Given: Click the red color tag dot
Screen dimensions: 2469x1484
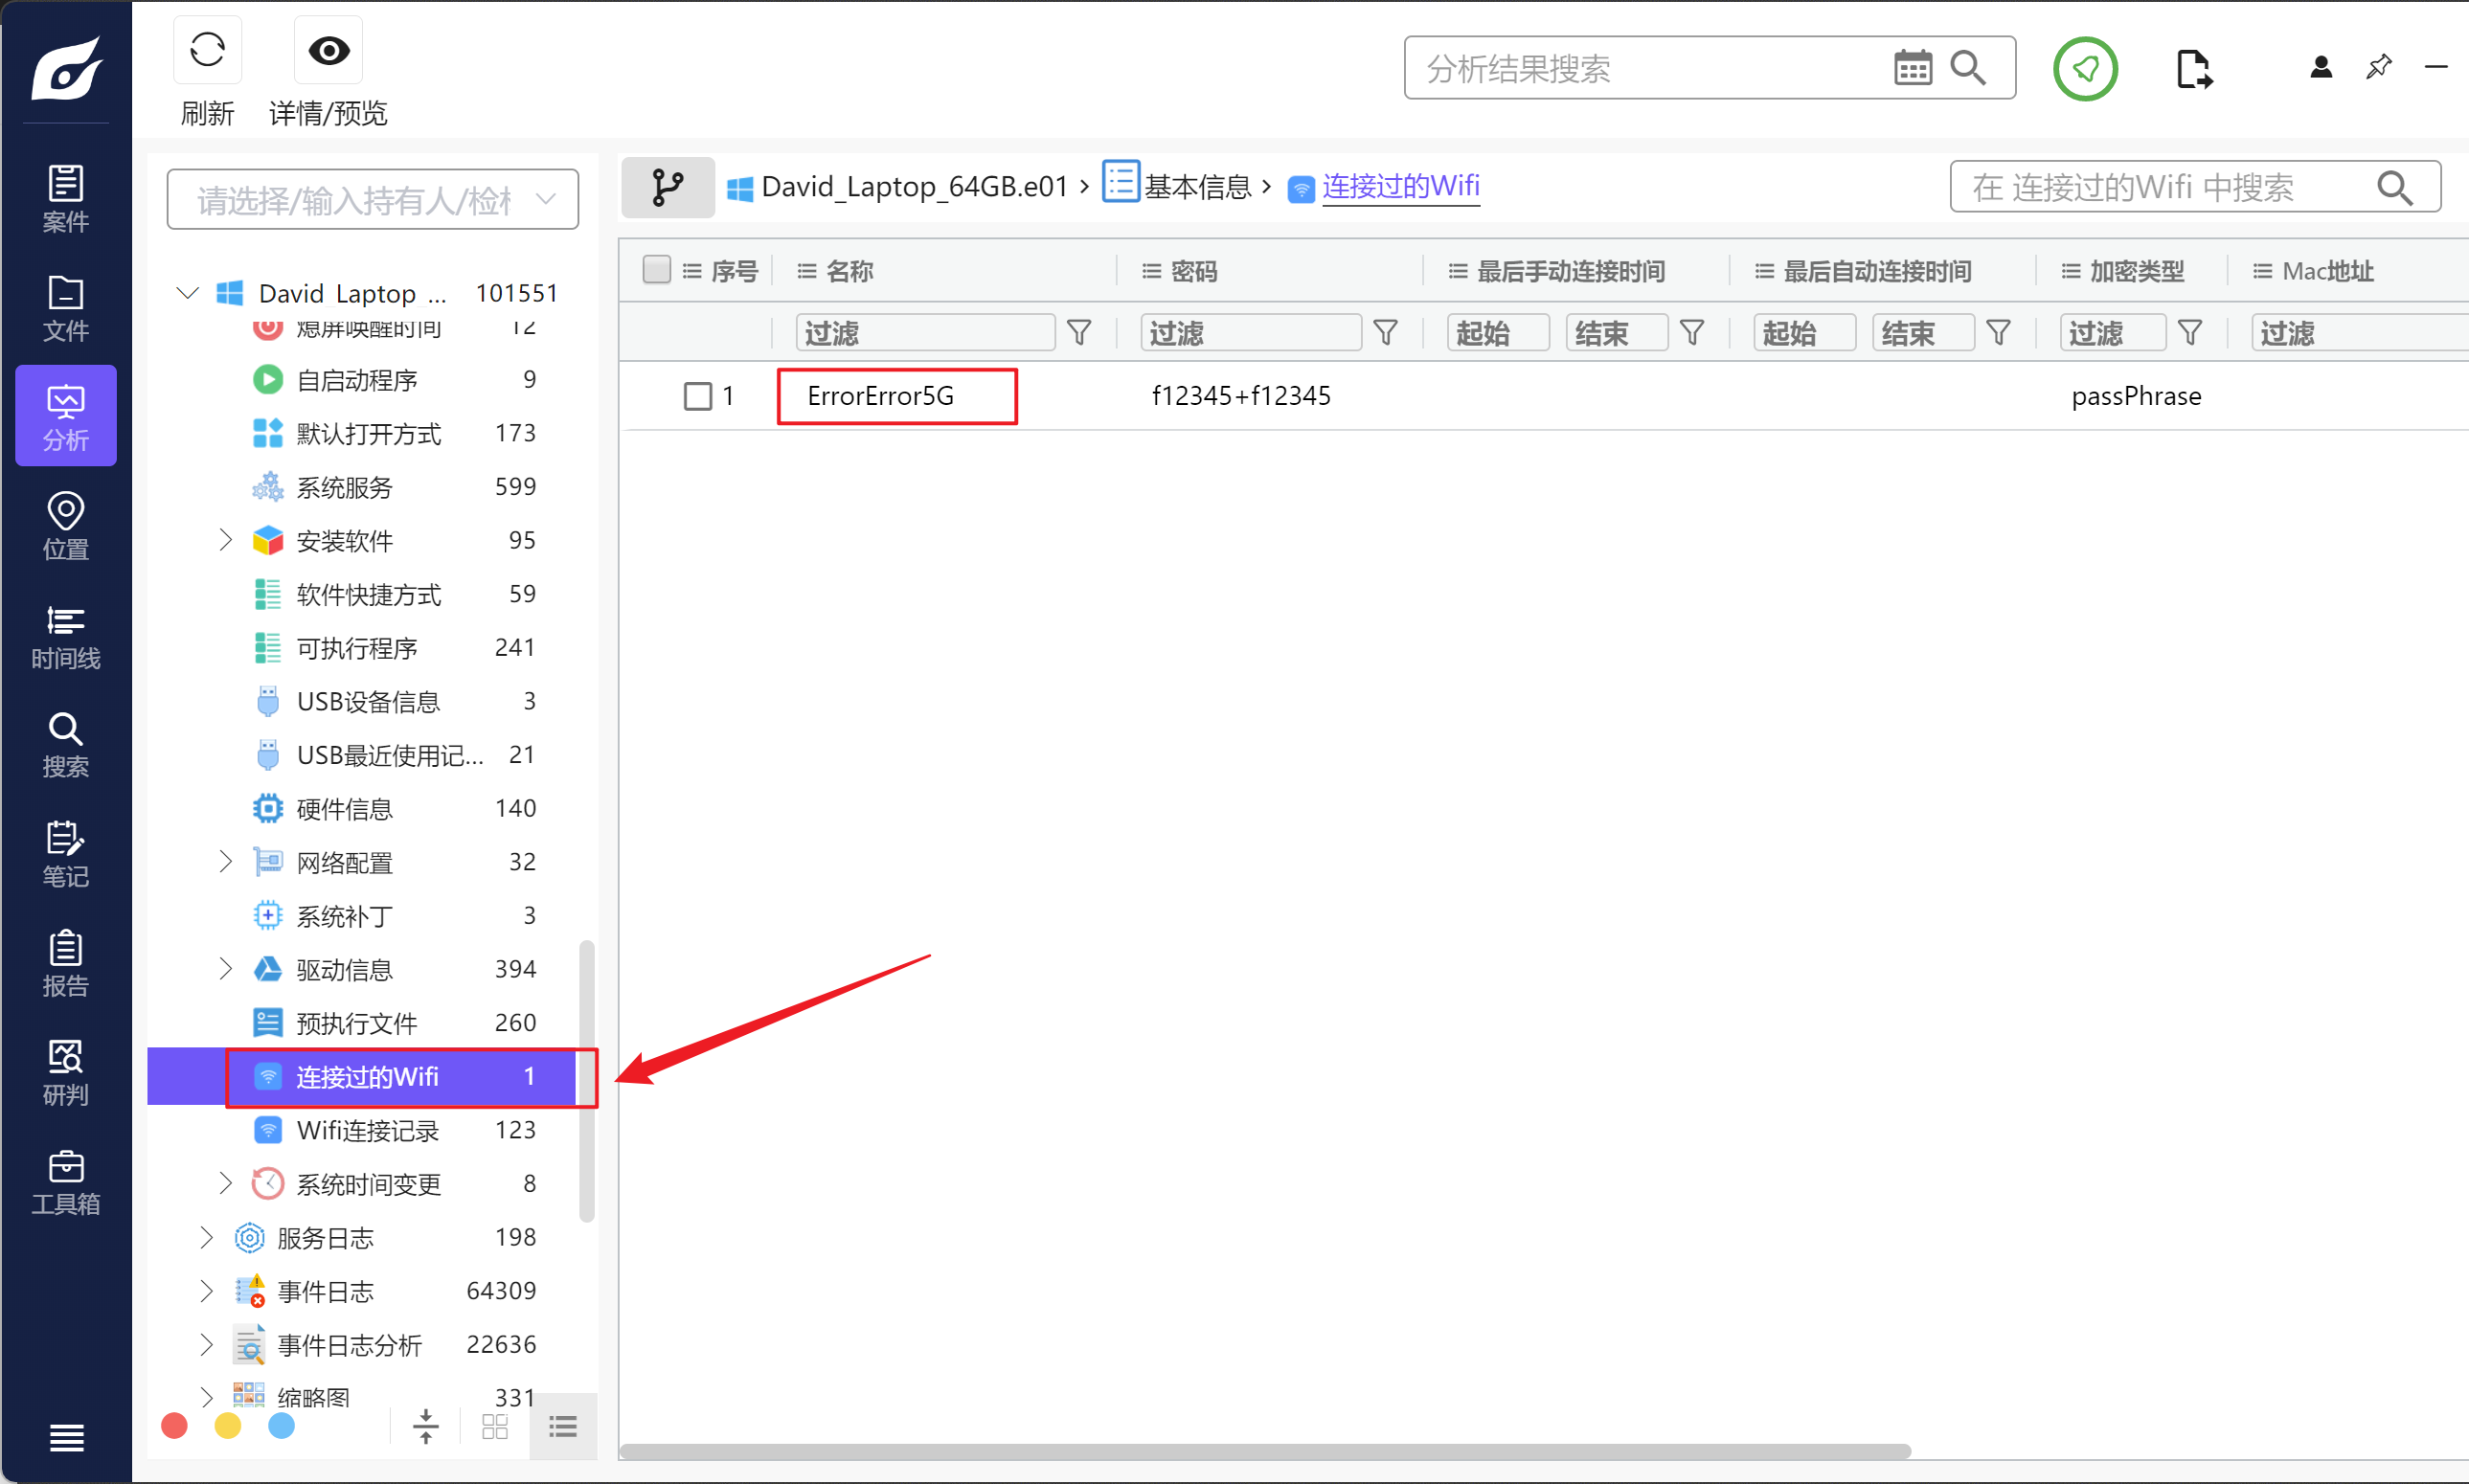Looking at the screenshot, I should [174, 1426].
